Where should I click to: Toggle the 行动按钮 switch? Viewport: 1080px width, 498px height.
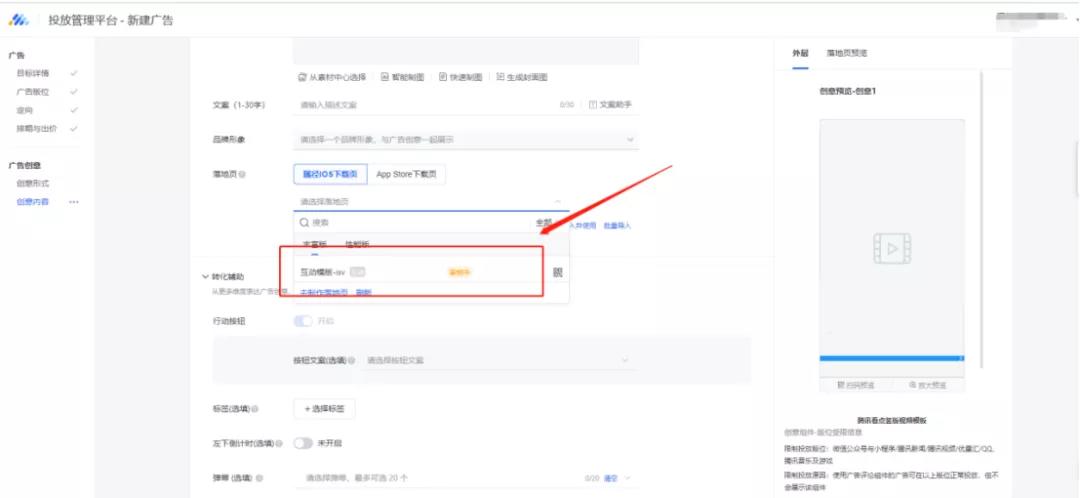tap(303, 322)
